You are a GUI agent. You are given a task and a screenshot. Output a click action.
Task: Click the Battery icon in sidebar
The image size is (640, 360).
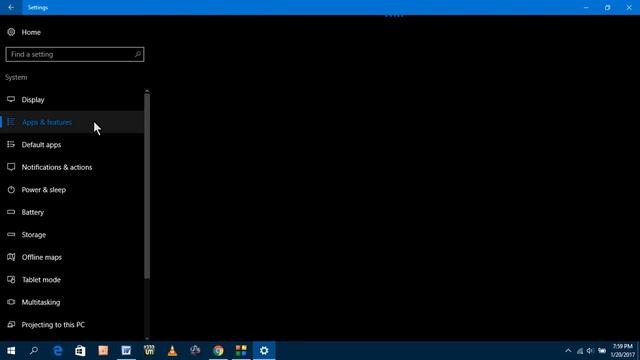(11, 212)
